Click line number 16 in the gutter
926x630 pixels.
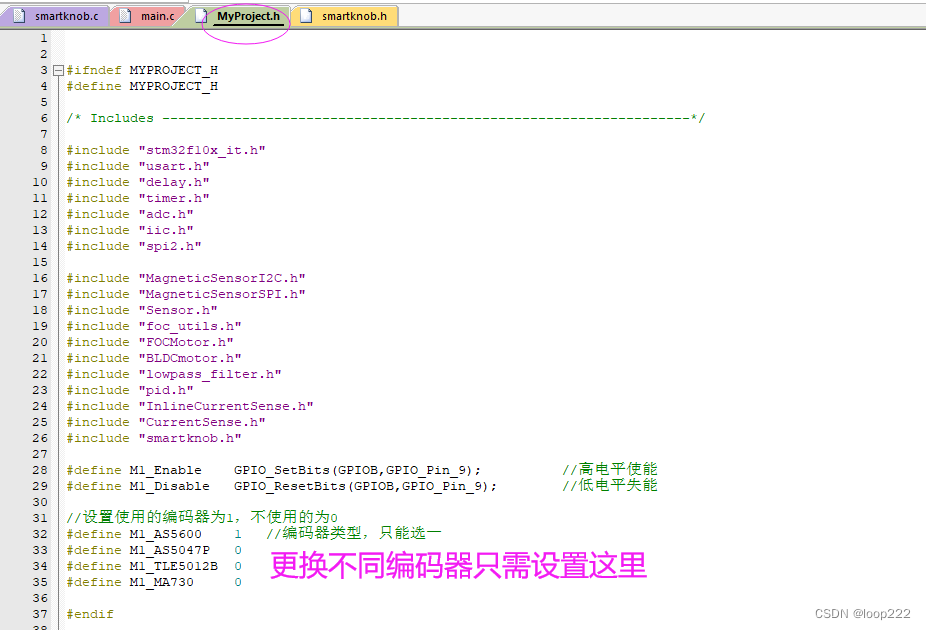click(x=40, y=278)
